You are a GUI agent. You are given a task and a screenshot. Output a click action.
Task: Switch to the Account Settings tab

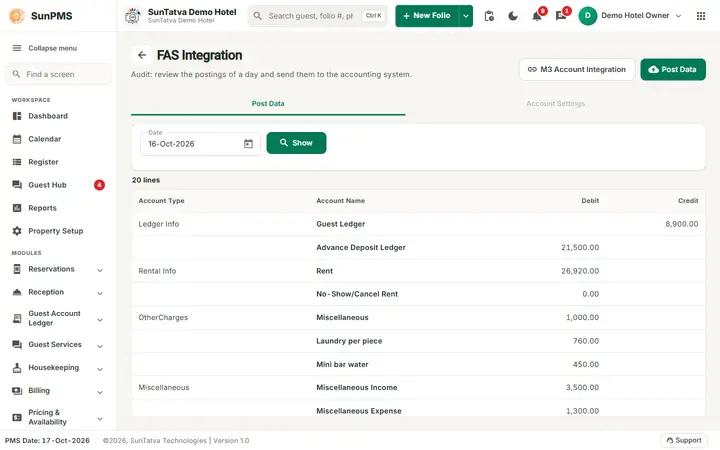click(x=555, y=104)
